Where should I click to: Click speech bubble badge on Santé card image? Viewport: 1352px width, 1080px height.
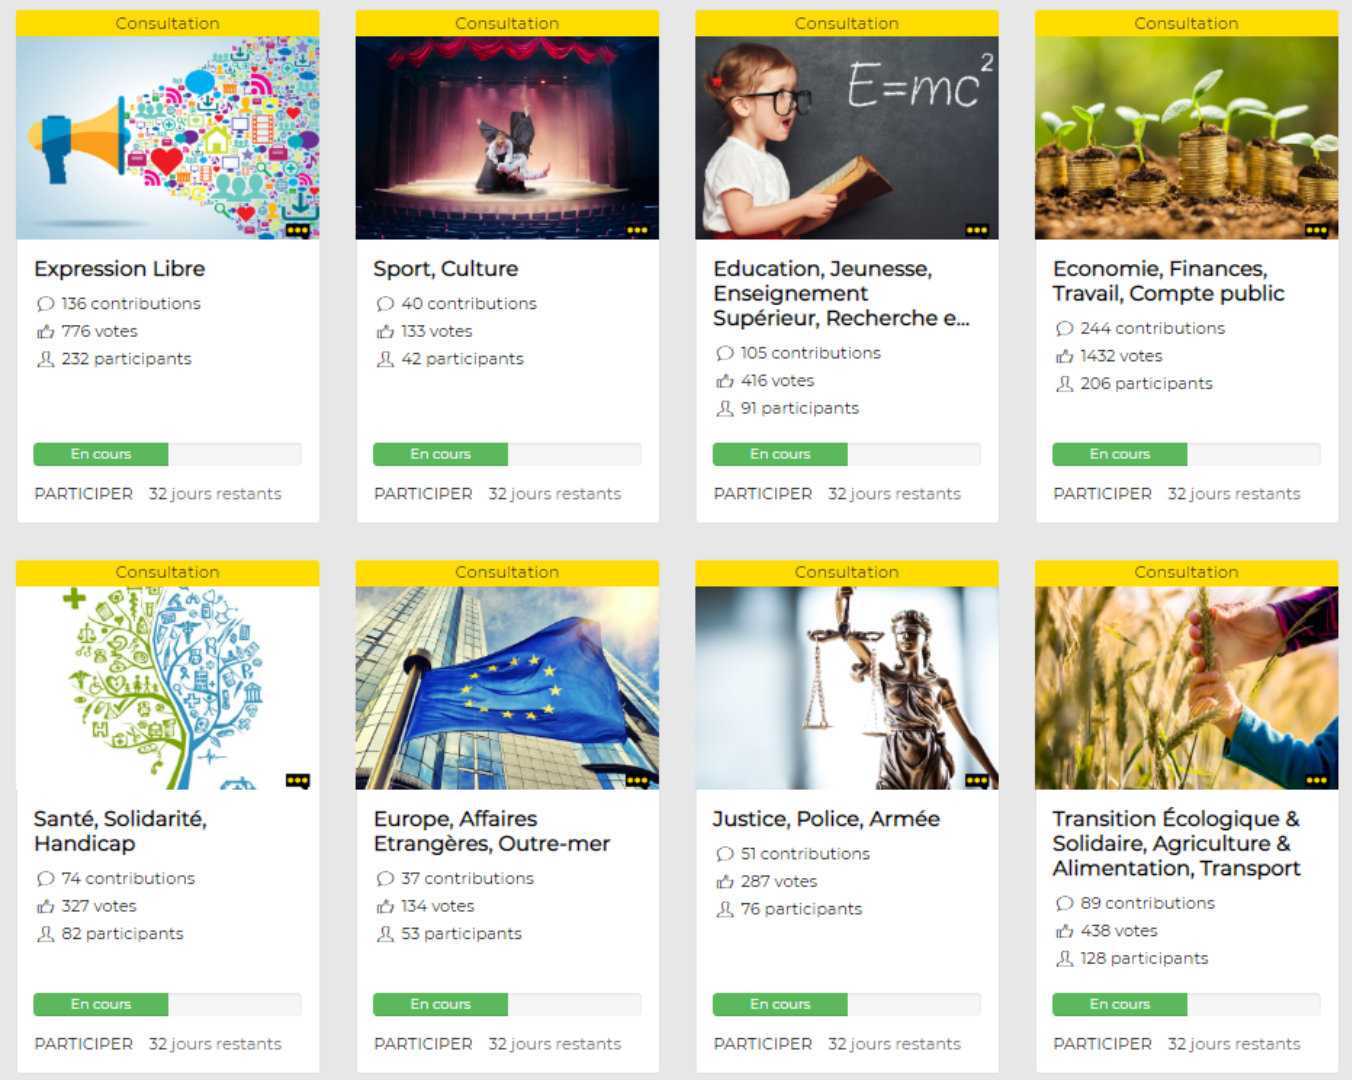point(297,780)
